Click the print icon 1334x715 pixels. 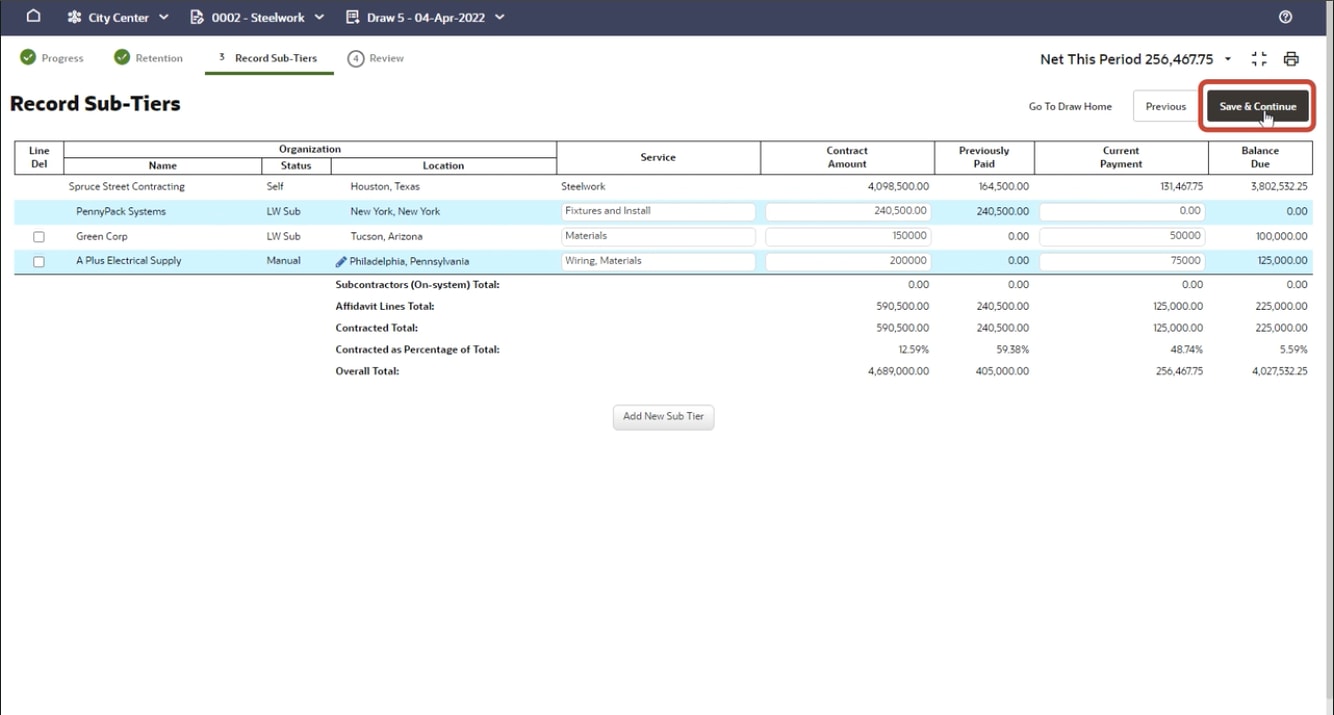click(x=1291, y=59)
